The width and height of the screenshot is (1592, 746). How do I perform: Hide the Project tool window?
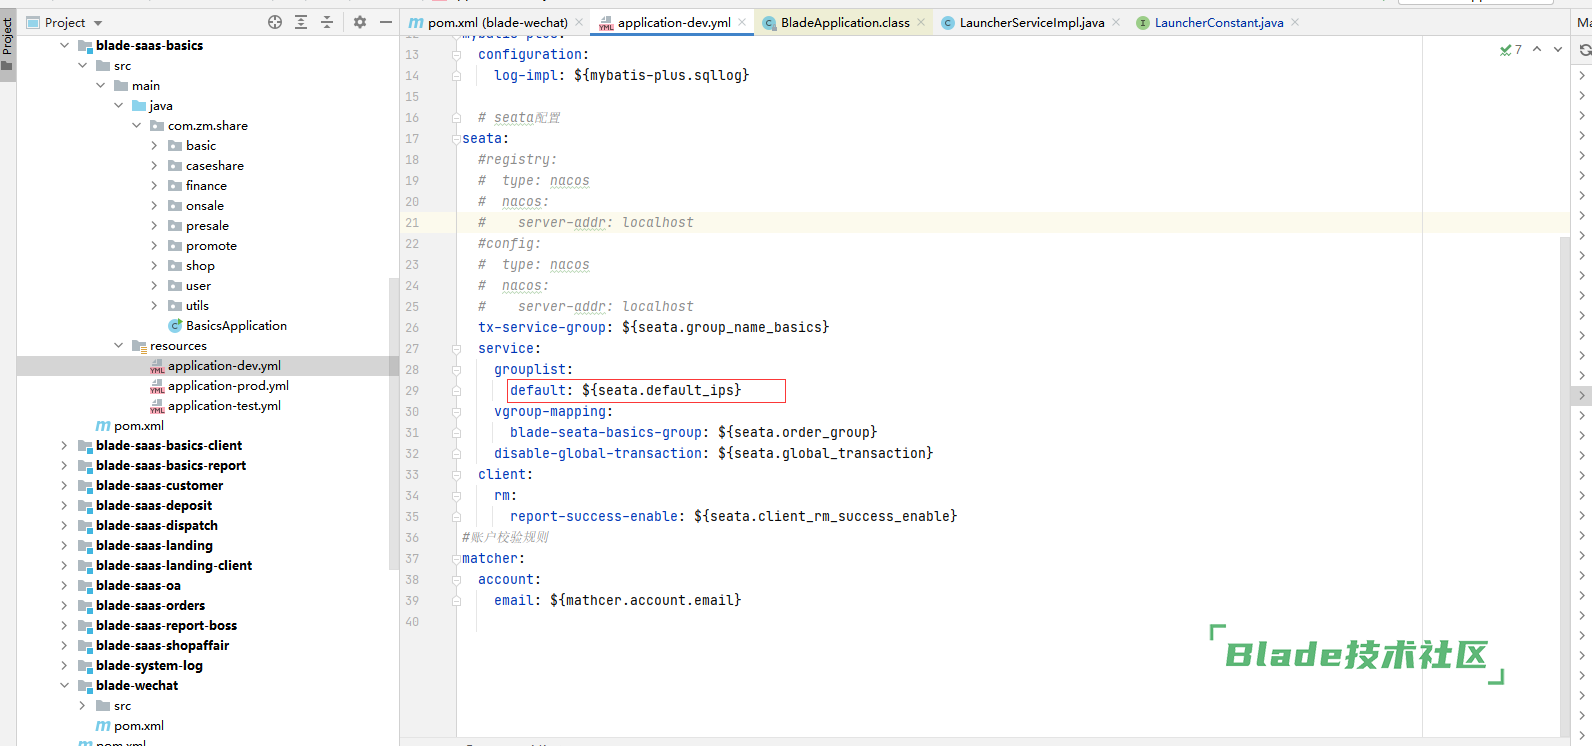pos(386,22)
